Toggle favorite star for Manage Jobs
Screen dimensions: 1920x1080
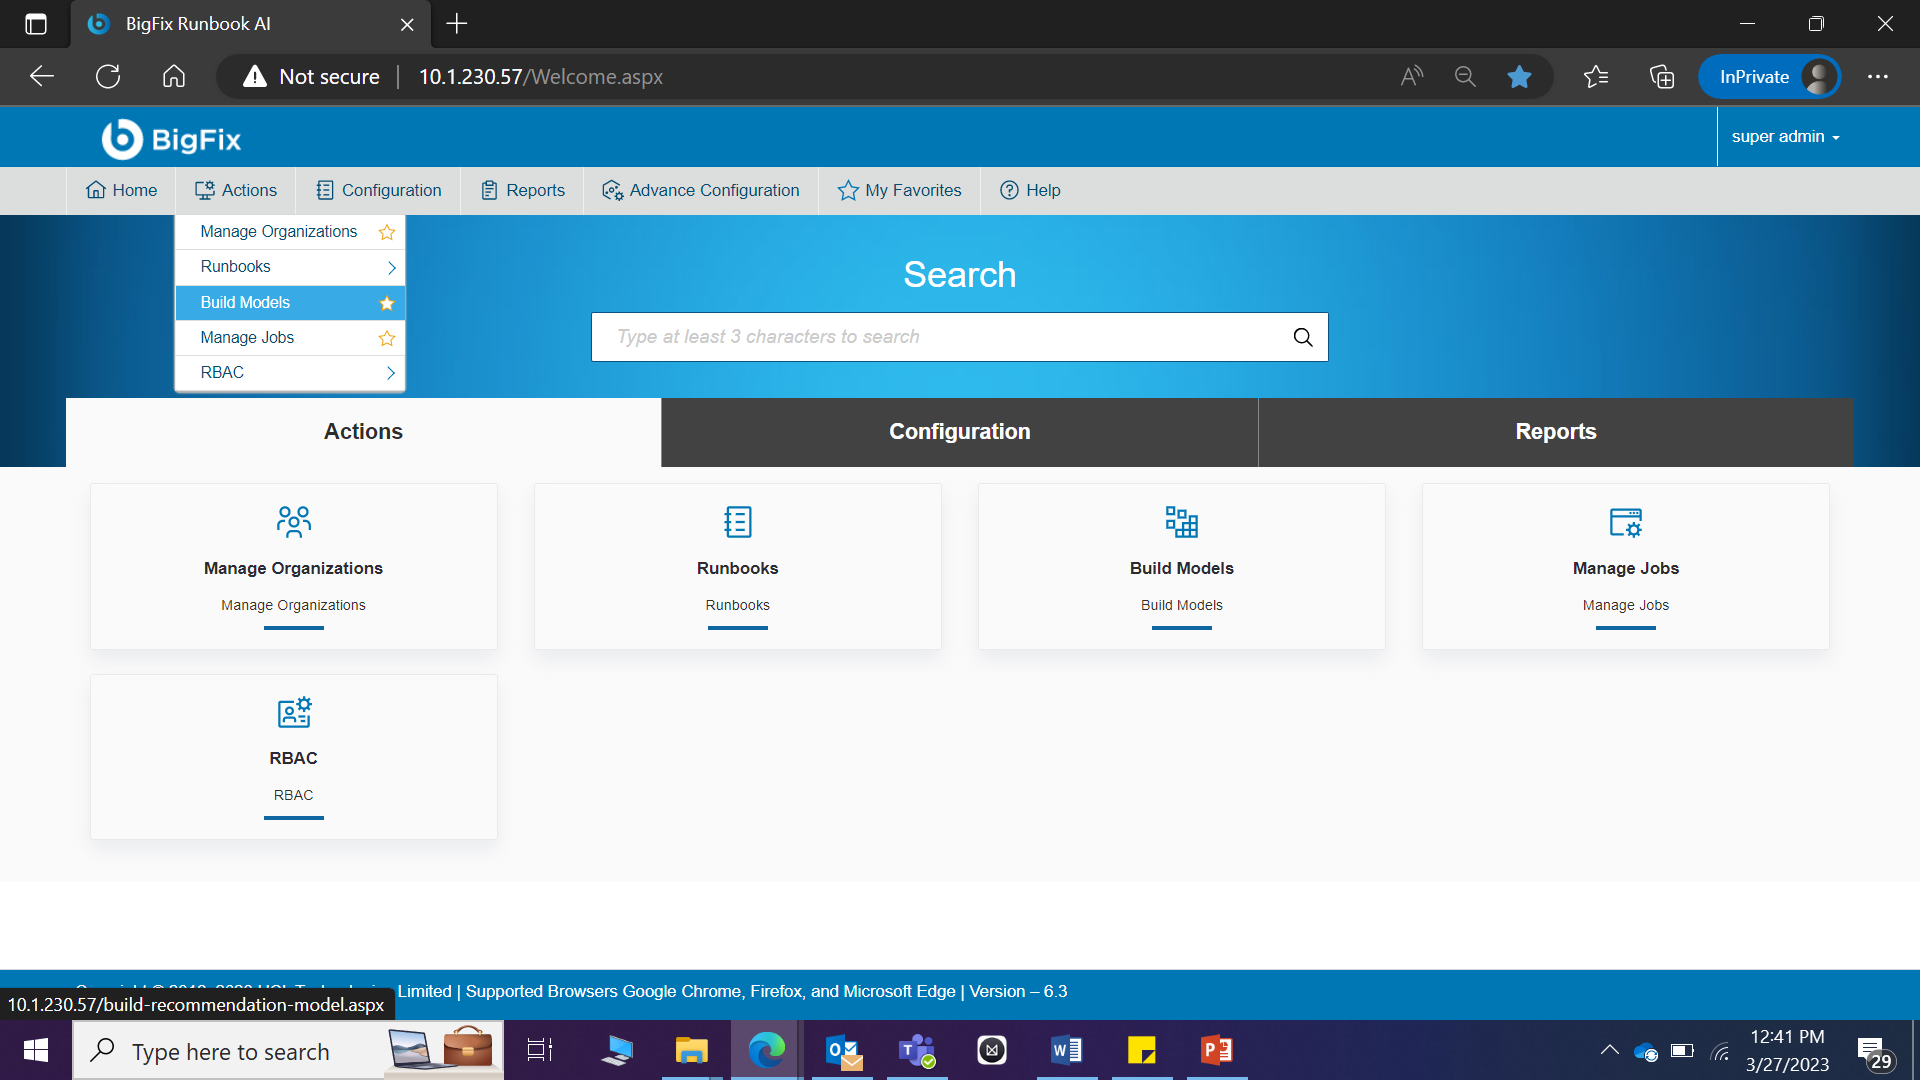click(387, 338)
